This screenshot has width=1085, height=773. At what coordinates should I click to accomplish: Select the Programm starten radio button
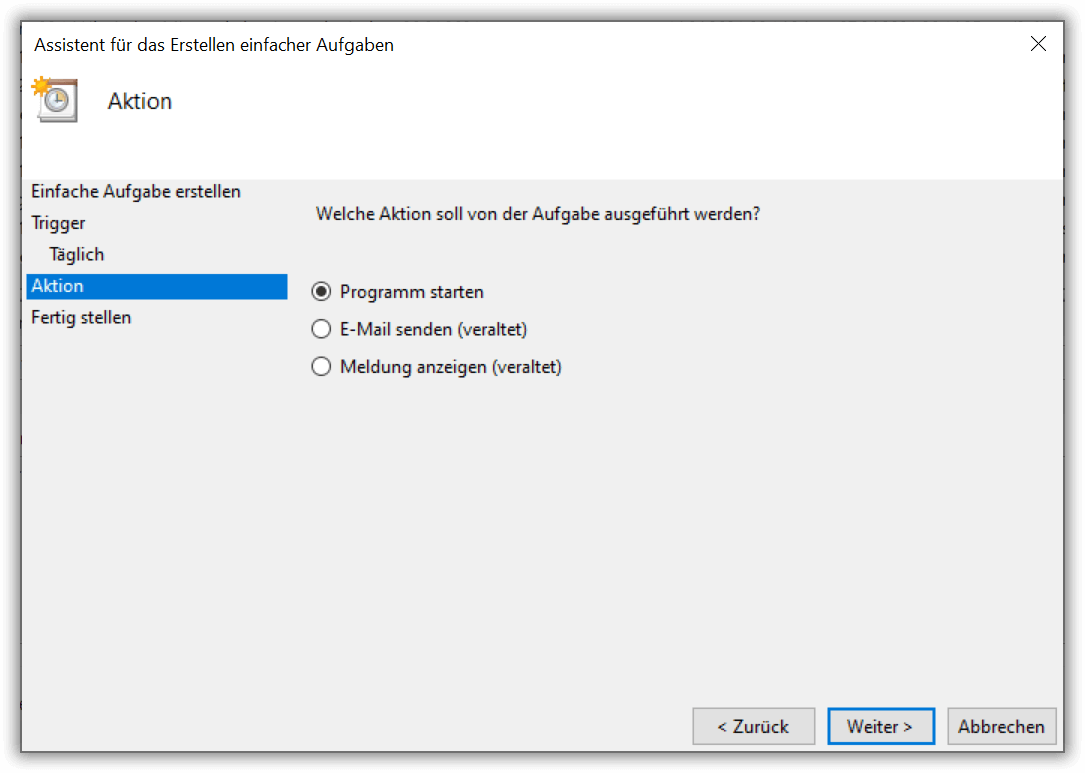321,291
